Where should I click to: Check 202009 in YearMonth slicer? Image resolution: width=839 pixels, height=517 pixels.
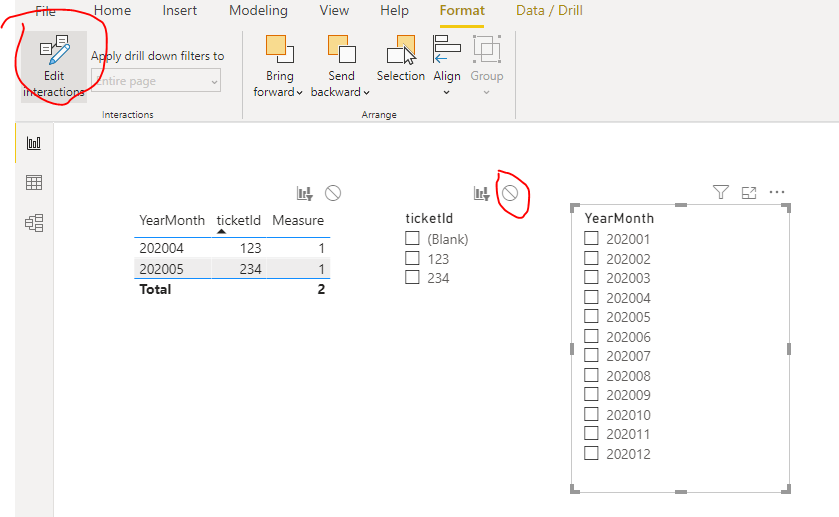click(x=591, y=394)
